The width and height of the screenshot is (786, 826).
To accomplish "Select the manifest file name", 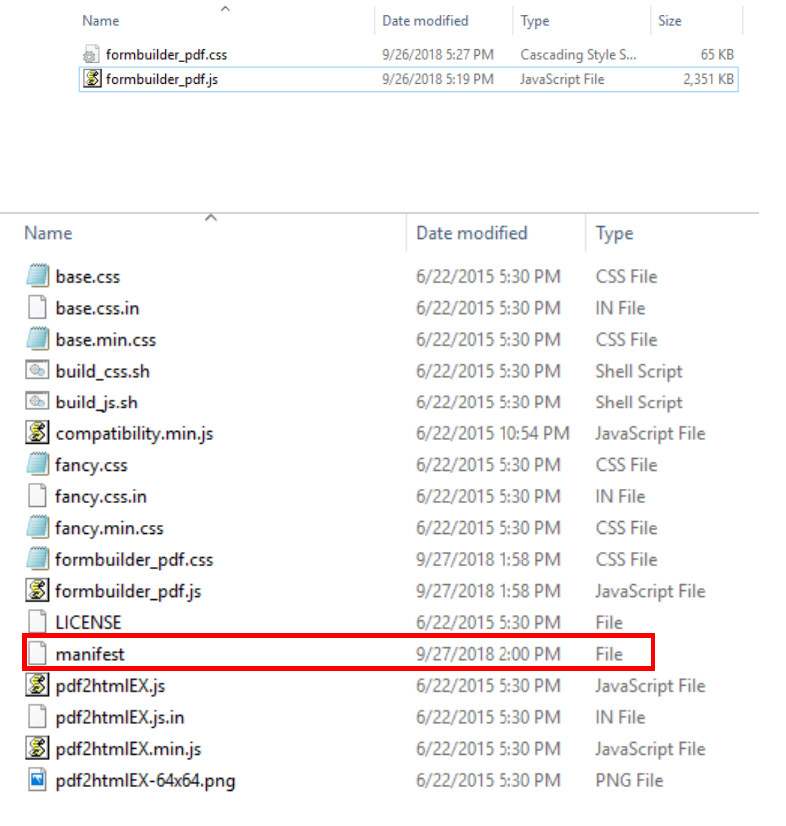I will click(90, 654).
